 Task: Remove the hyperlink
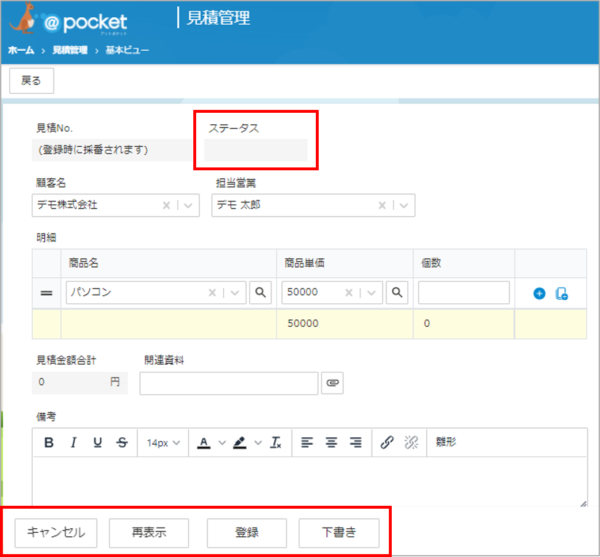click(411, 443)
